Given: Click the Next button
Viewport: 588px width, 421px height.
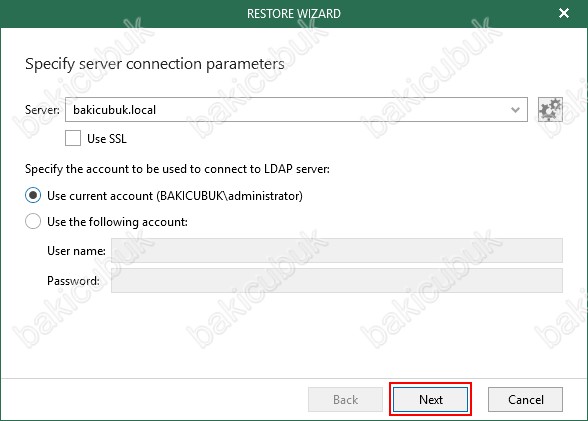Looking at the screenshot, I should (430, 399).
